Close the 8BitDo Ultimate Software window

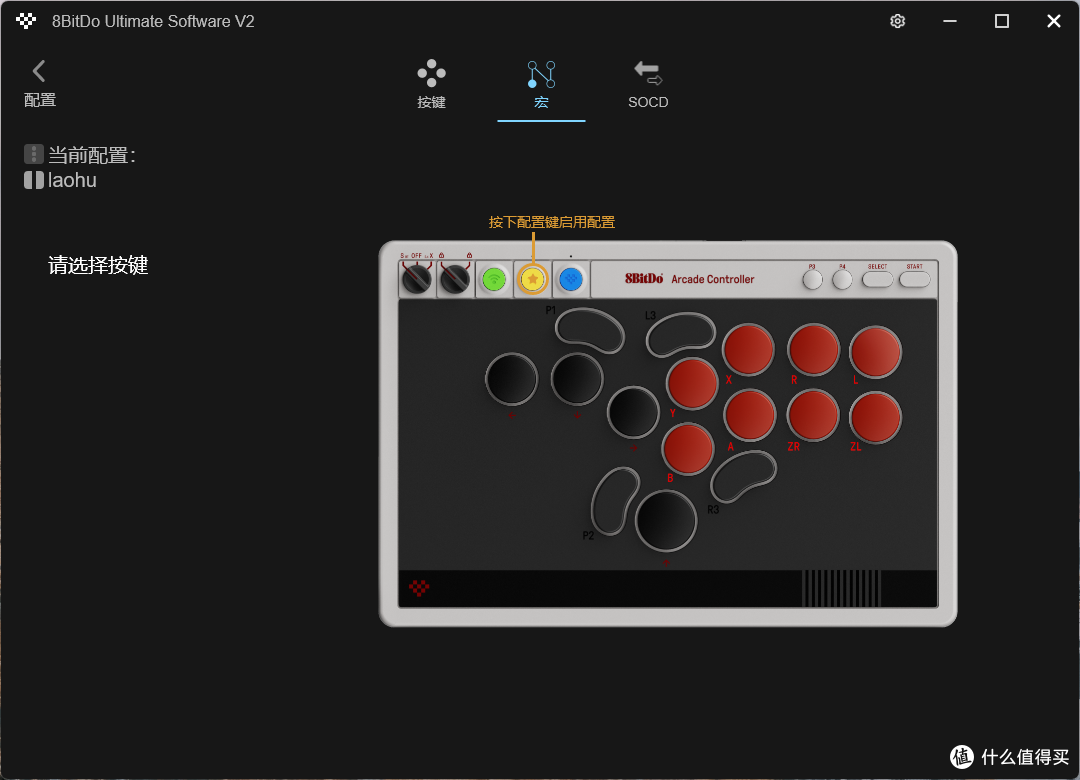(x=1054, y=21)
